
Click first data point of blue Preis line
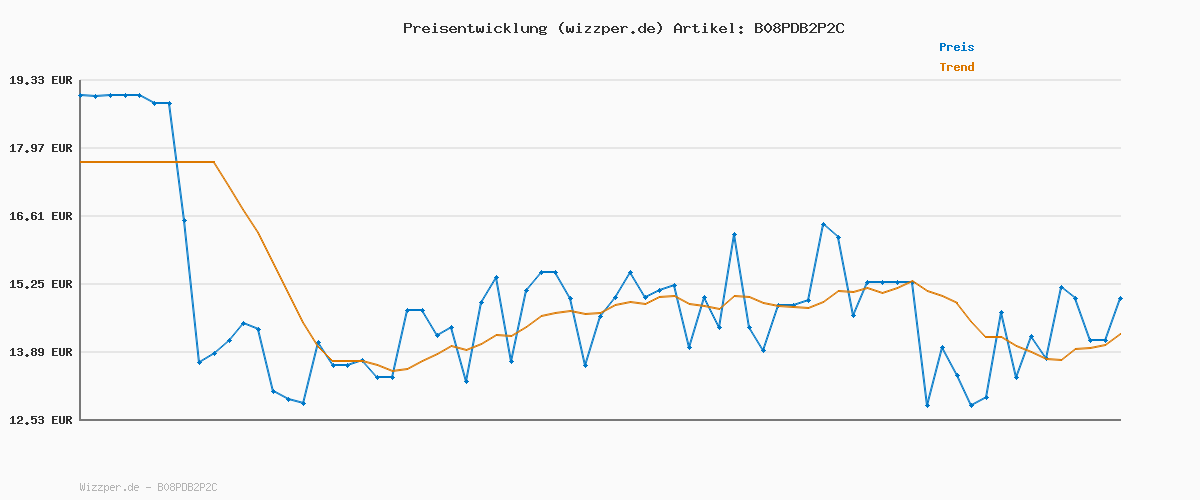click(81, 95)
